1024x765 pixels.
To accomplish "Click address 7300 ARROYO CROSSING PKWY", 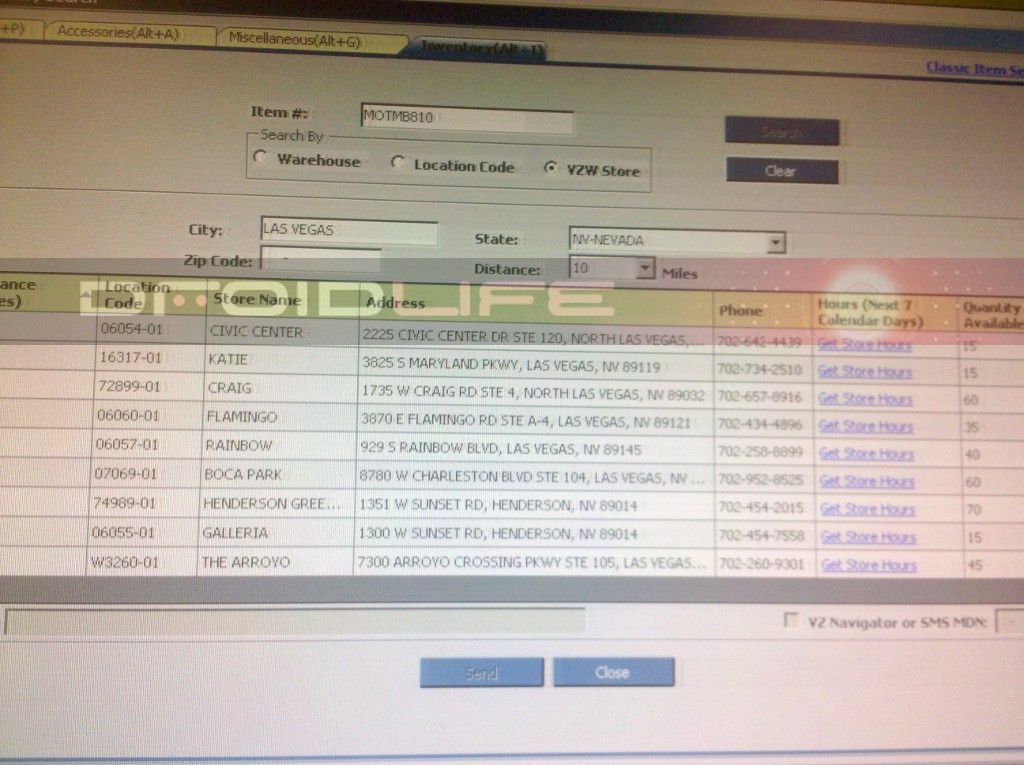I will pyautogui.click(x=531, y=562).
